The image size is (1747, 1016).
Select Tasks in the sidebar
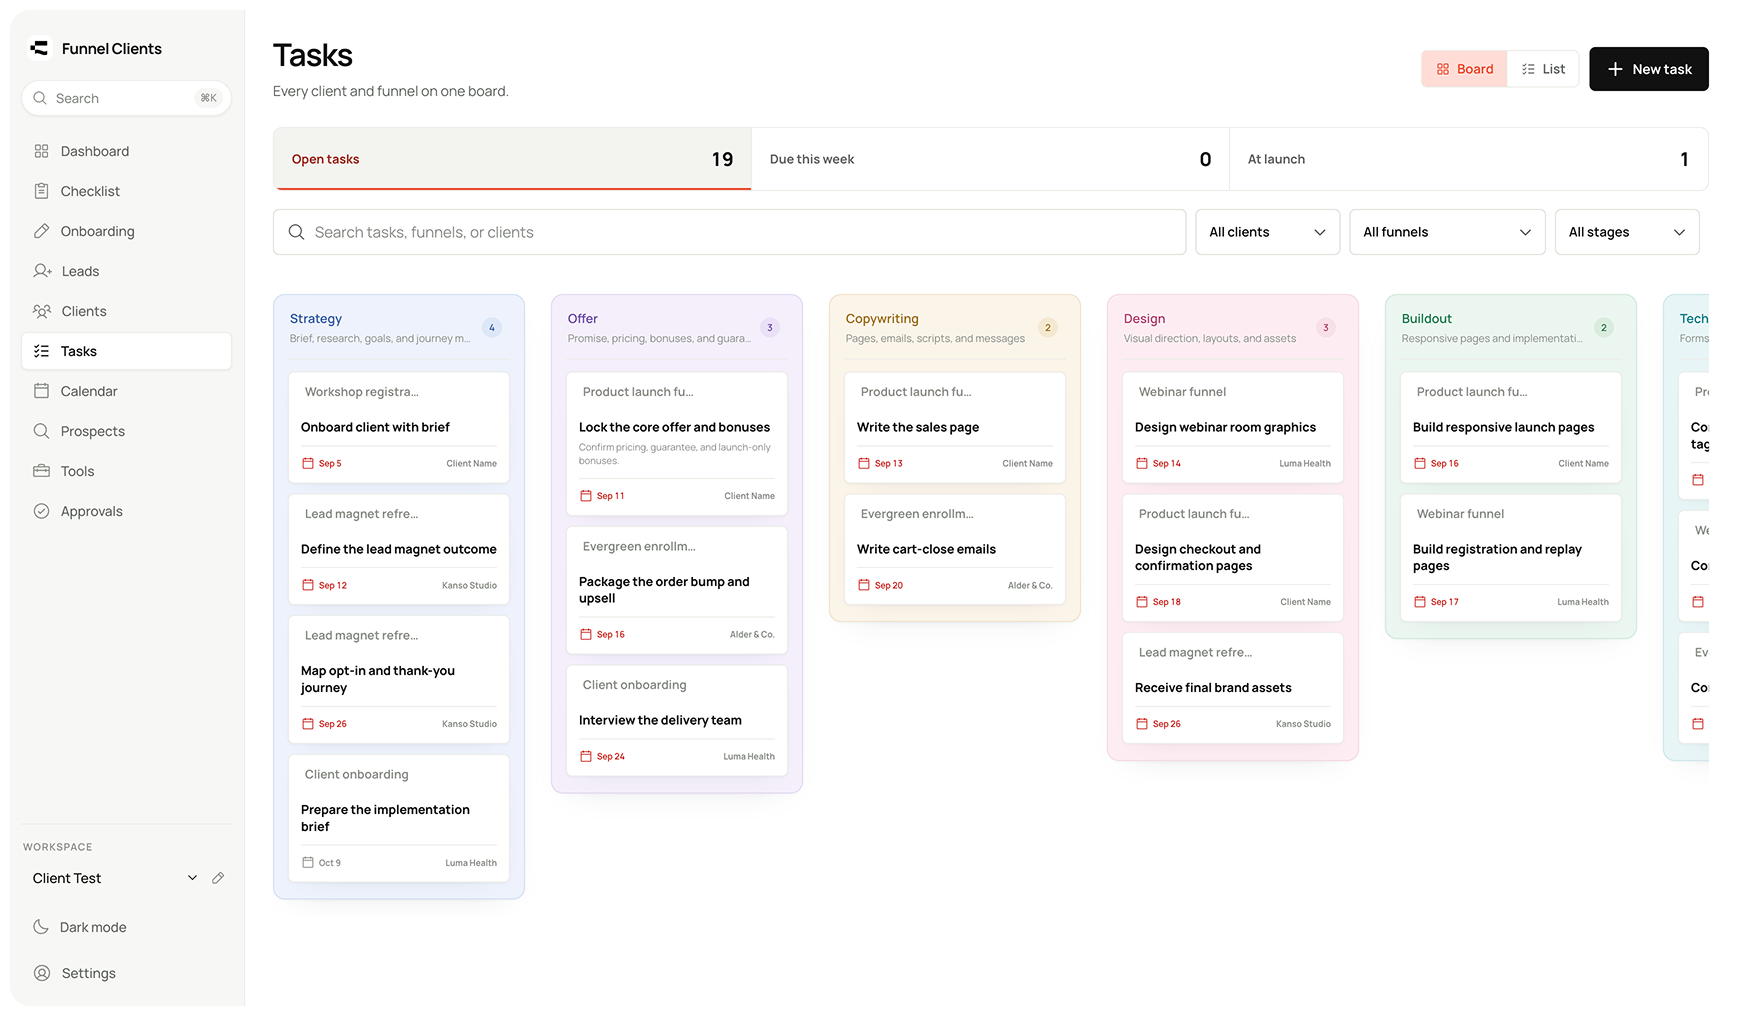(126, 351)
